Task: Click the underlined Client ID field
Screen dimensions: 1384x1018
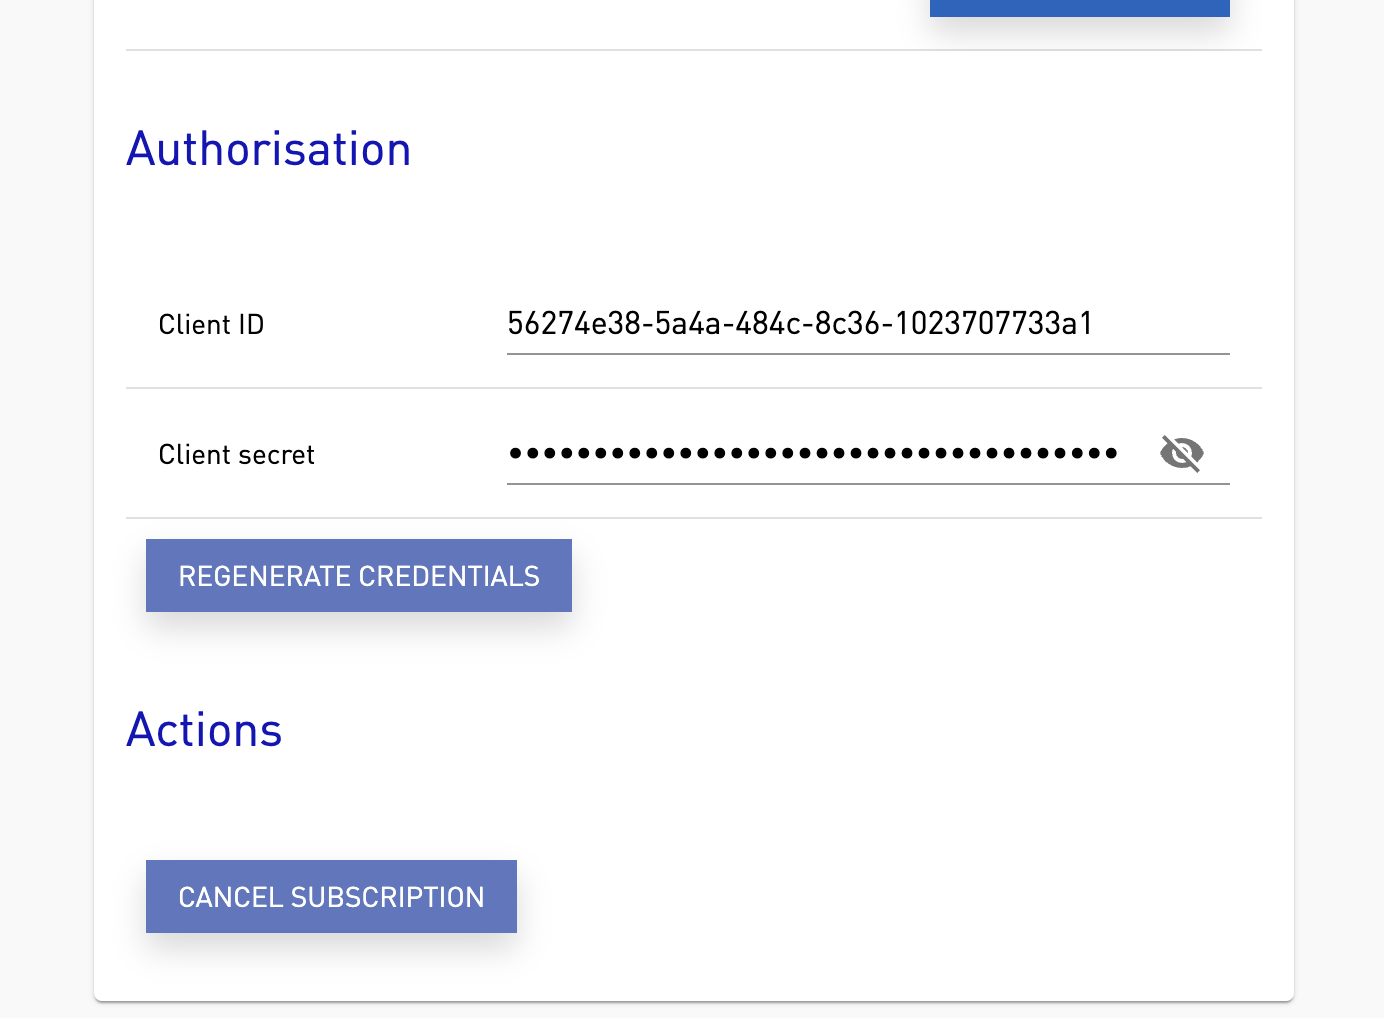Action: (x=800, y=324)
